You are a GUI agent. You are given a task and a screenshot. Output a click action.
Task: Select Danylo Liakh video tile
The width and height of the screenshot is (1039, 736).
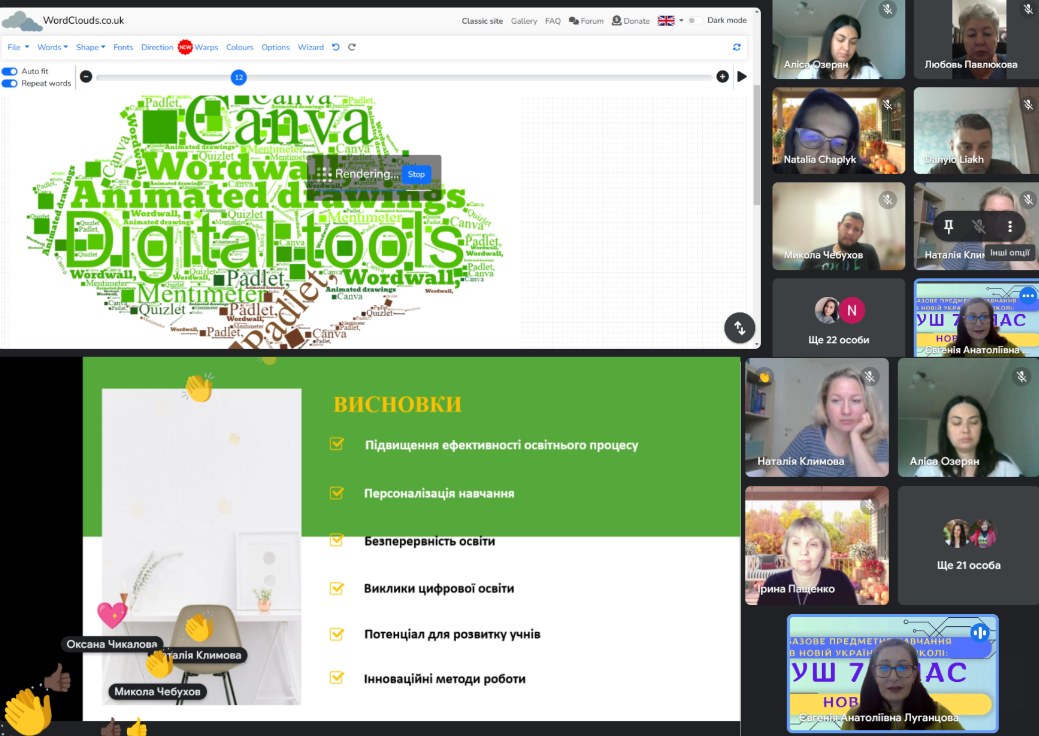976,131
